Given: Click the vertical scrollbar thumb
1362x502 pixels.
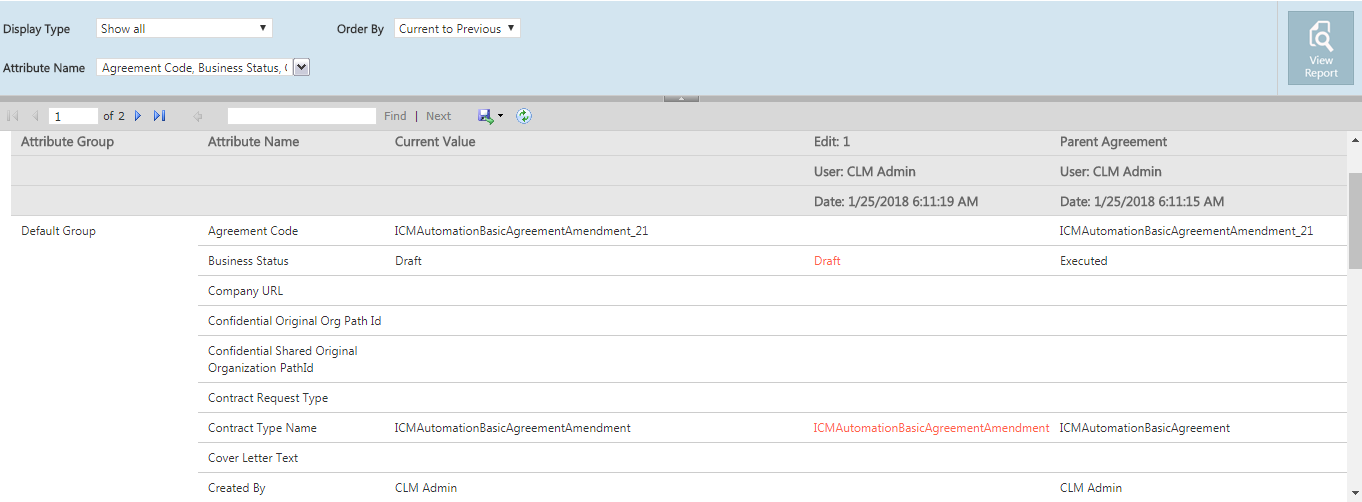Looking at the screenshot, I should pyautogui.click(x=1354, y=220).
